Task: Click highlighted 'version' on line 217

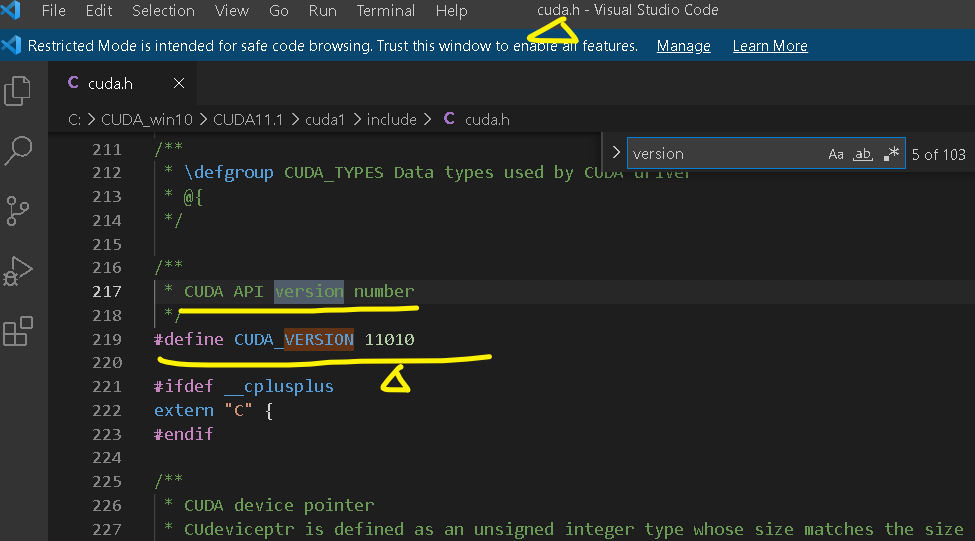Action: pyautogui.click(x=309, y=291)
